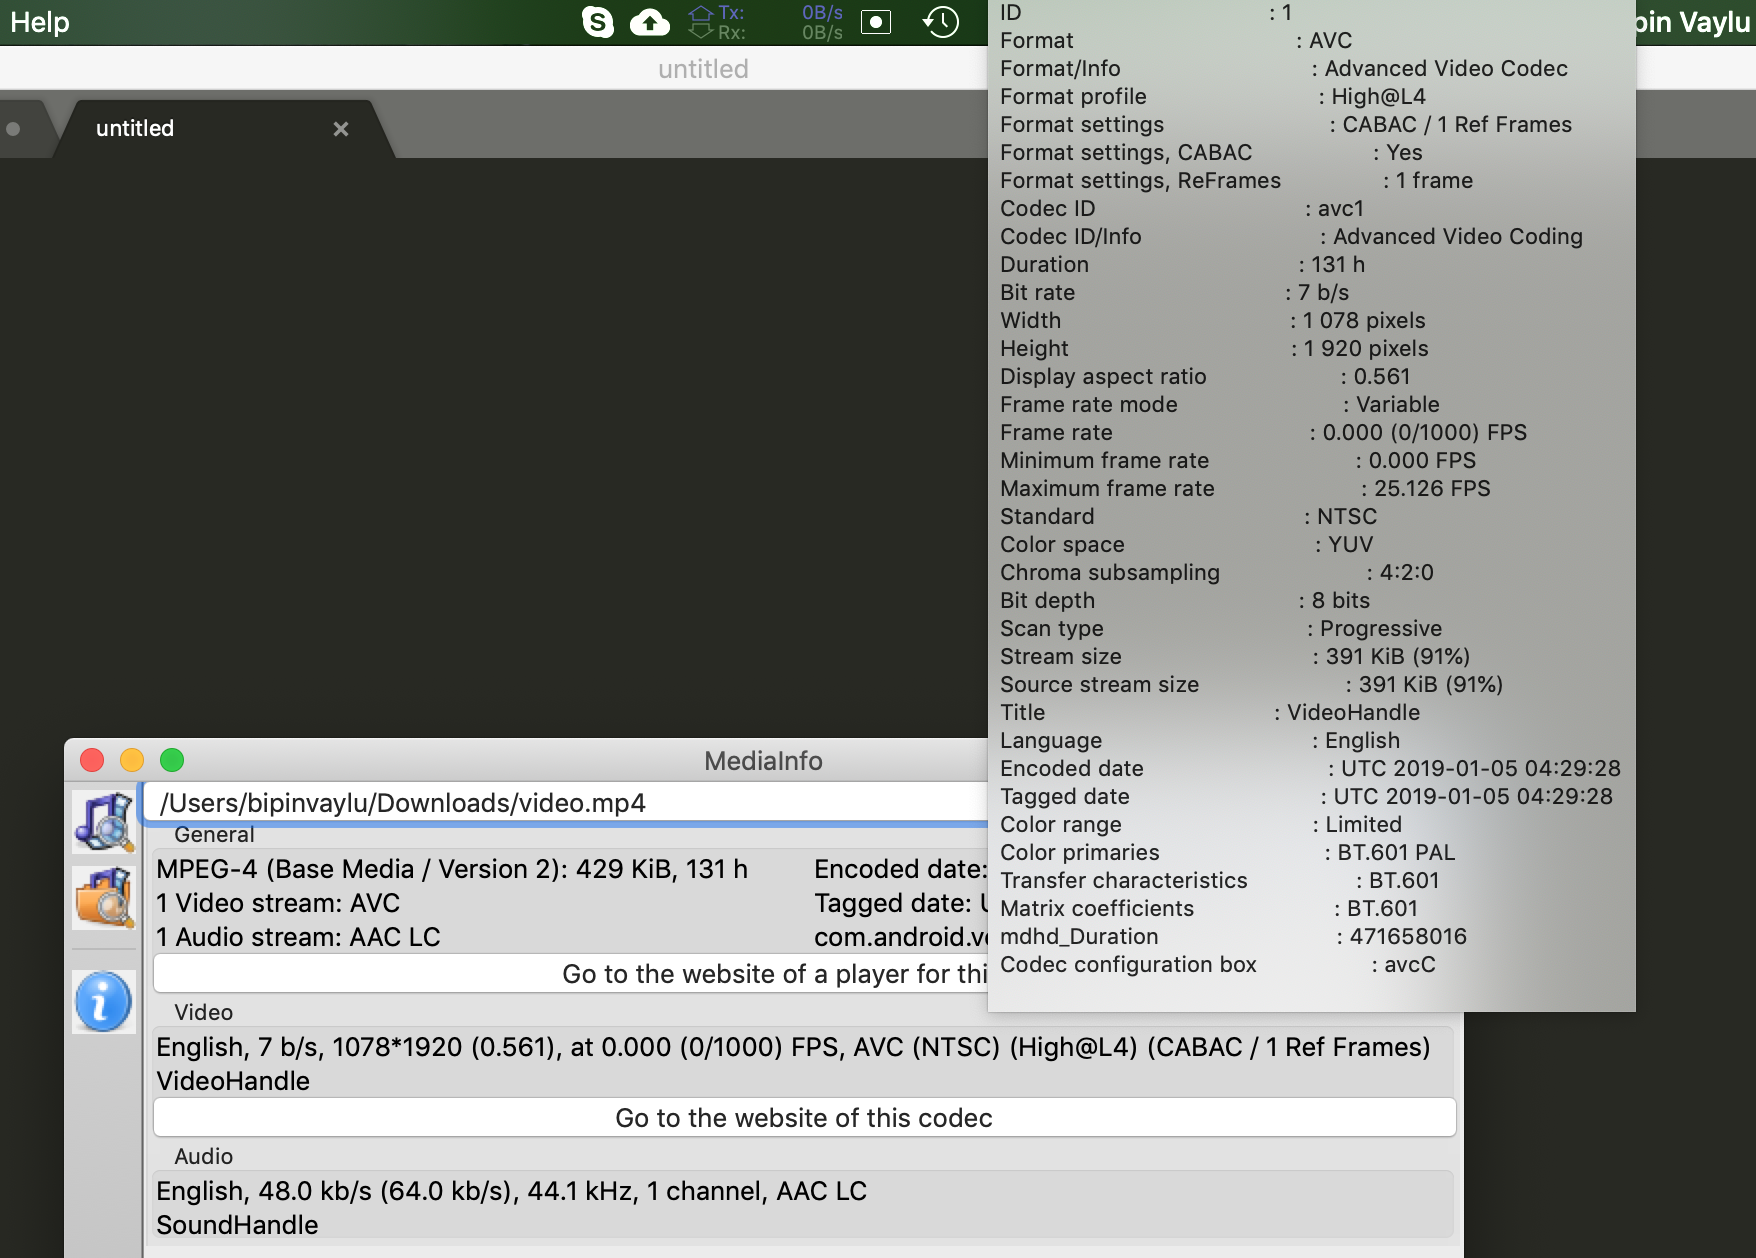Click the 'Encoded date' row in tooltip
Viewport: 1756px width, 1258px height.
(x=1310, y=769)
